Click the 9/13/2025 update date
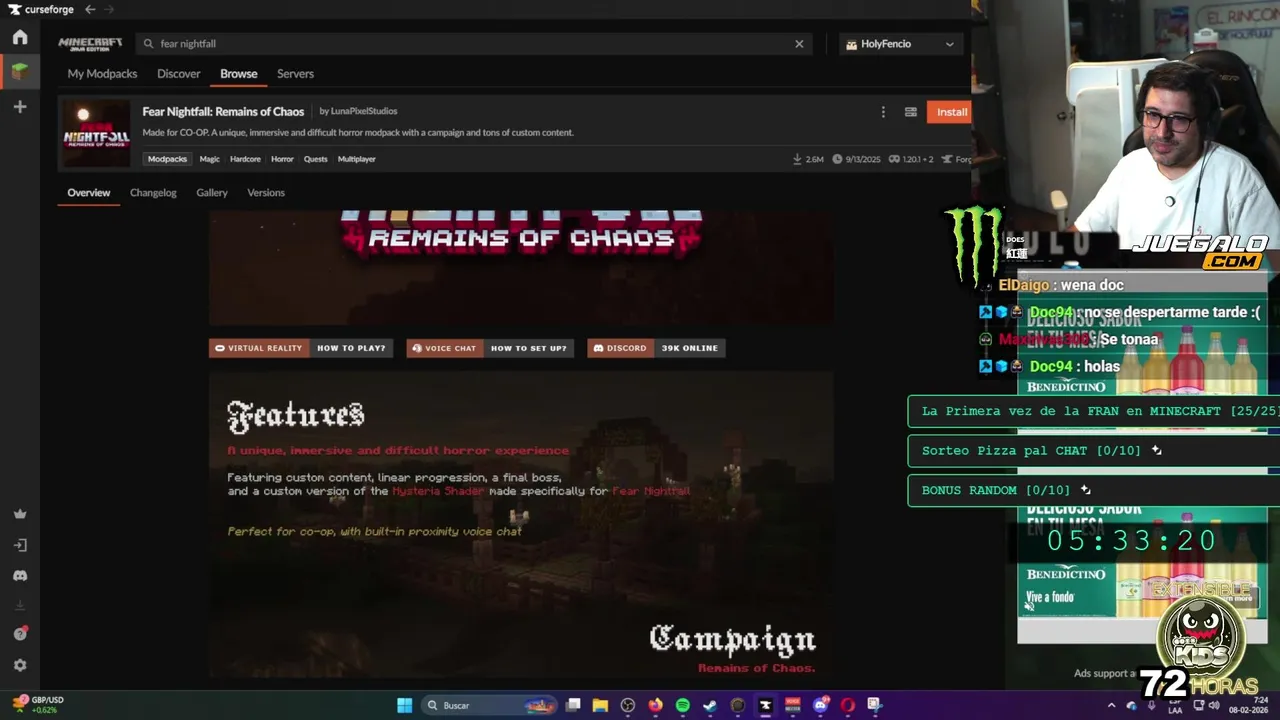The width and height of the screenshot is (1280, 720). 855,159
